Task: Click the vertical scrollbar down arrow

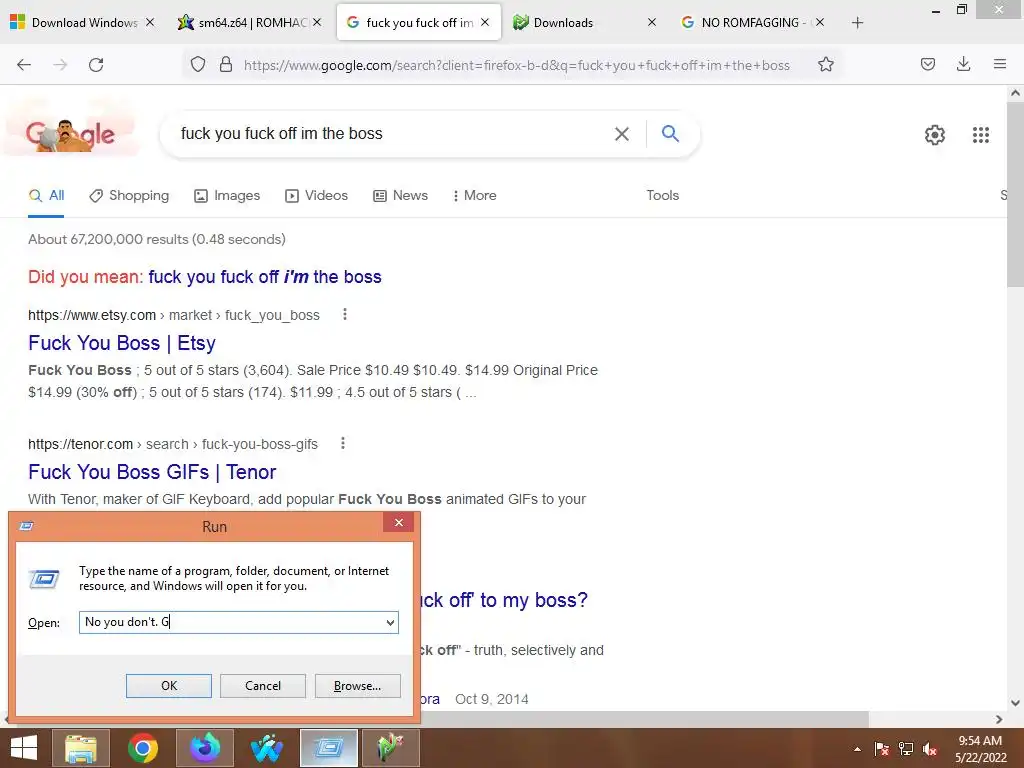Action: [x=1015, y=703]
